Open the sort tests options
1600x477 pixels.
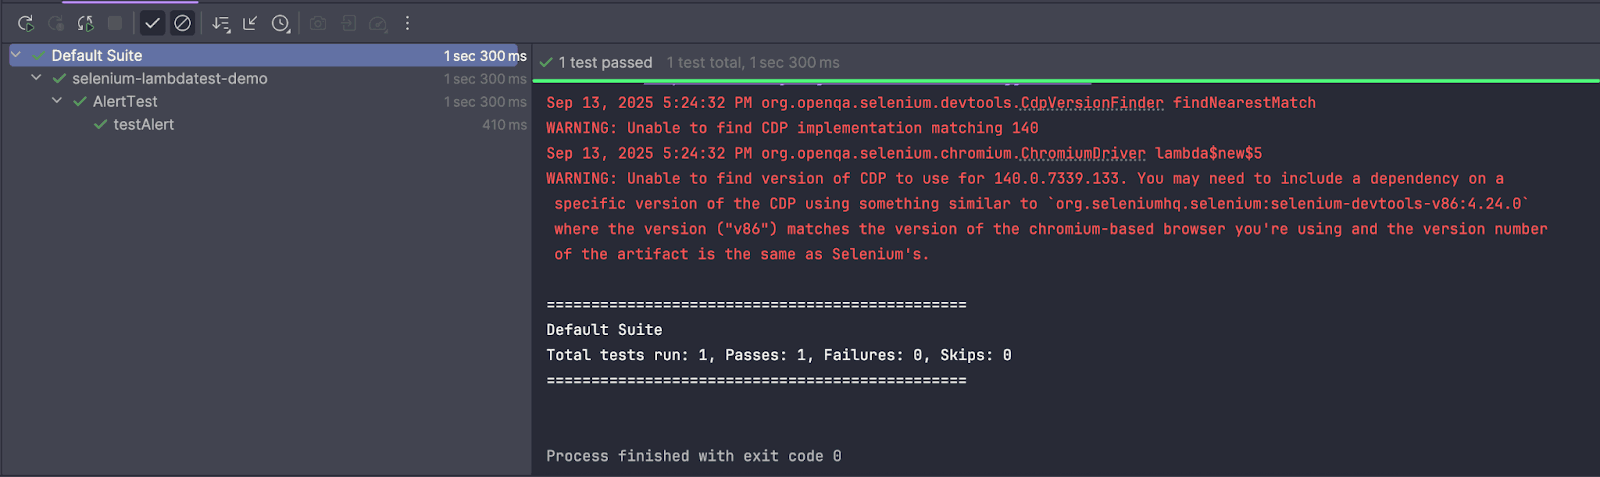tap(221, 23)
